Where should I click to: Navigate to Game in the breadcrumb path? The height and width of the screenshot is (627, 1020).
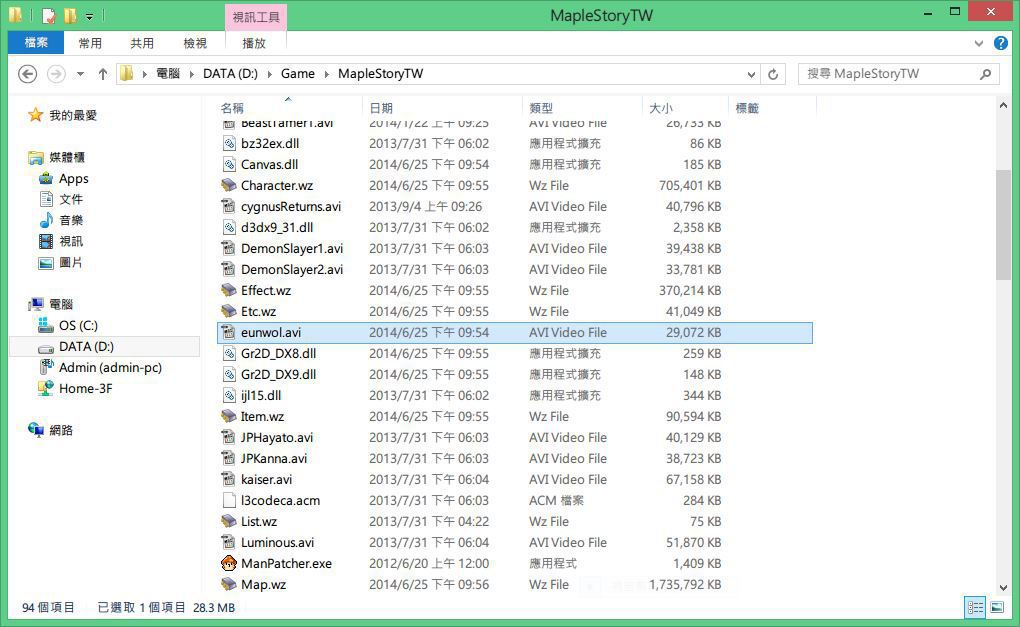(x=297, y=74)
